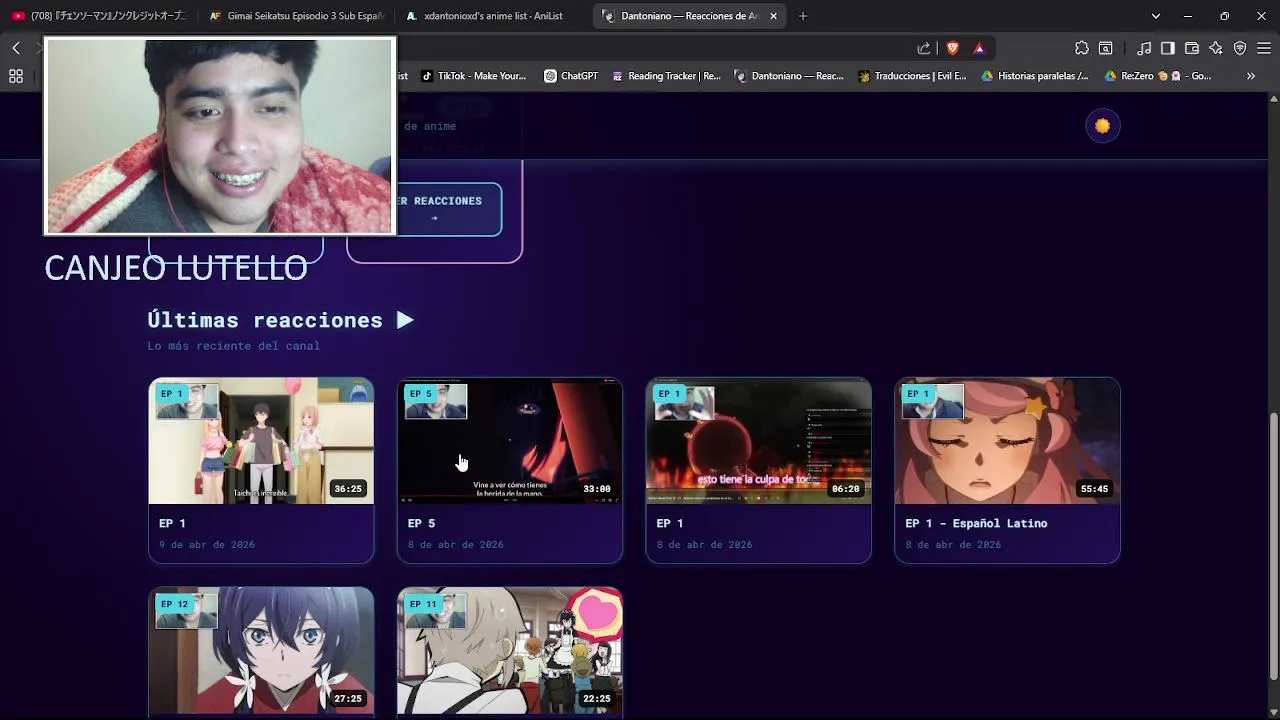Open Brave VPN shield icon
The image size is (1280, 720).
click(x=1240, y=48)
